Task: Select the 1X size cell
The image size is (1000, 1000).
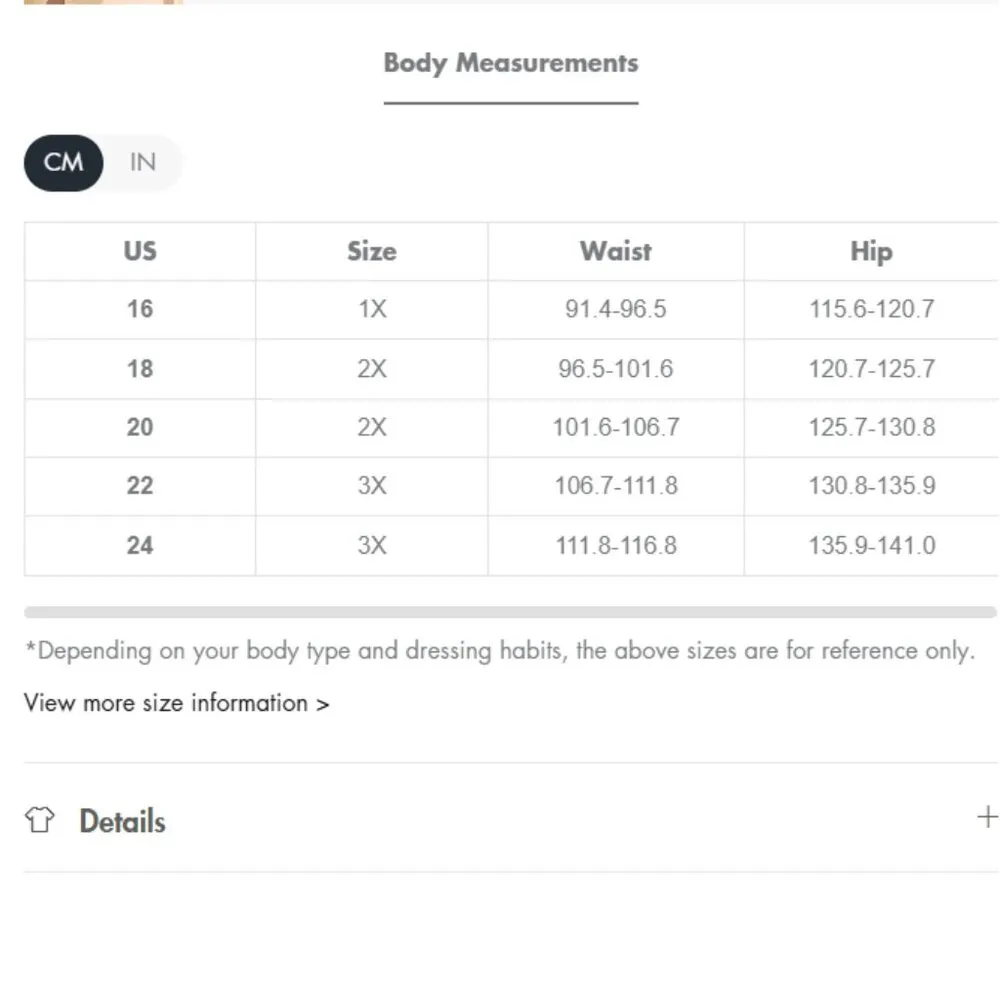Action: 371,309
